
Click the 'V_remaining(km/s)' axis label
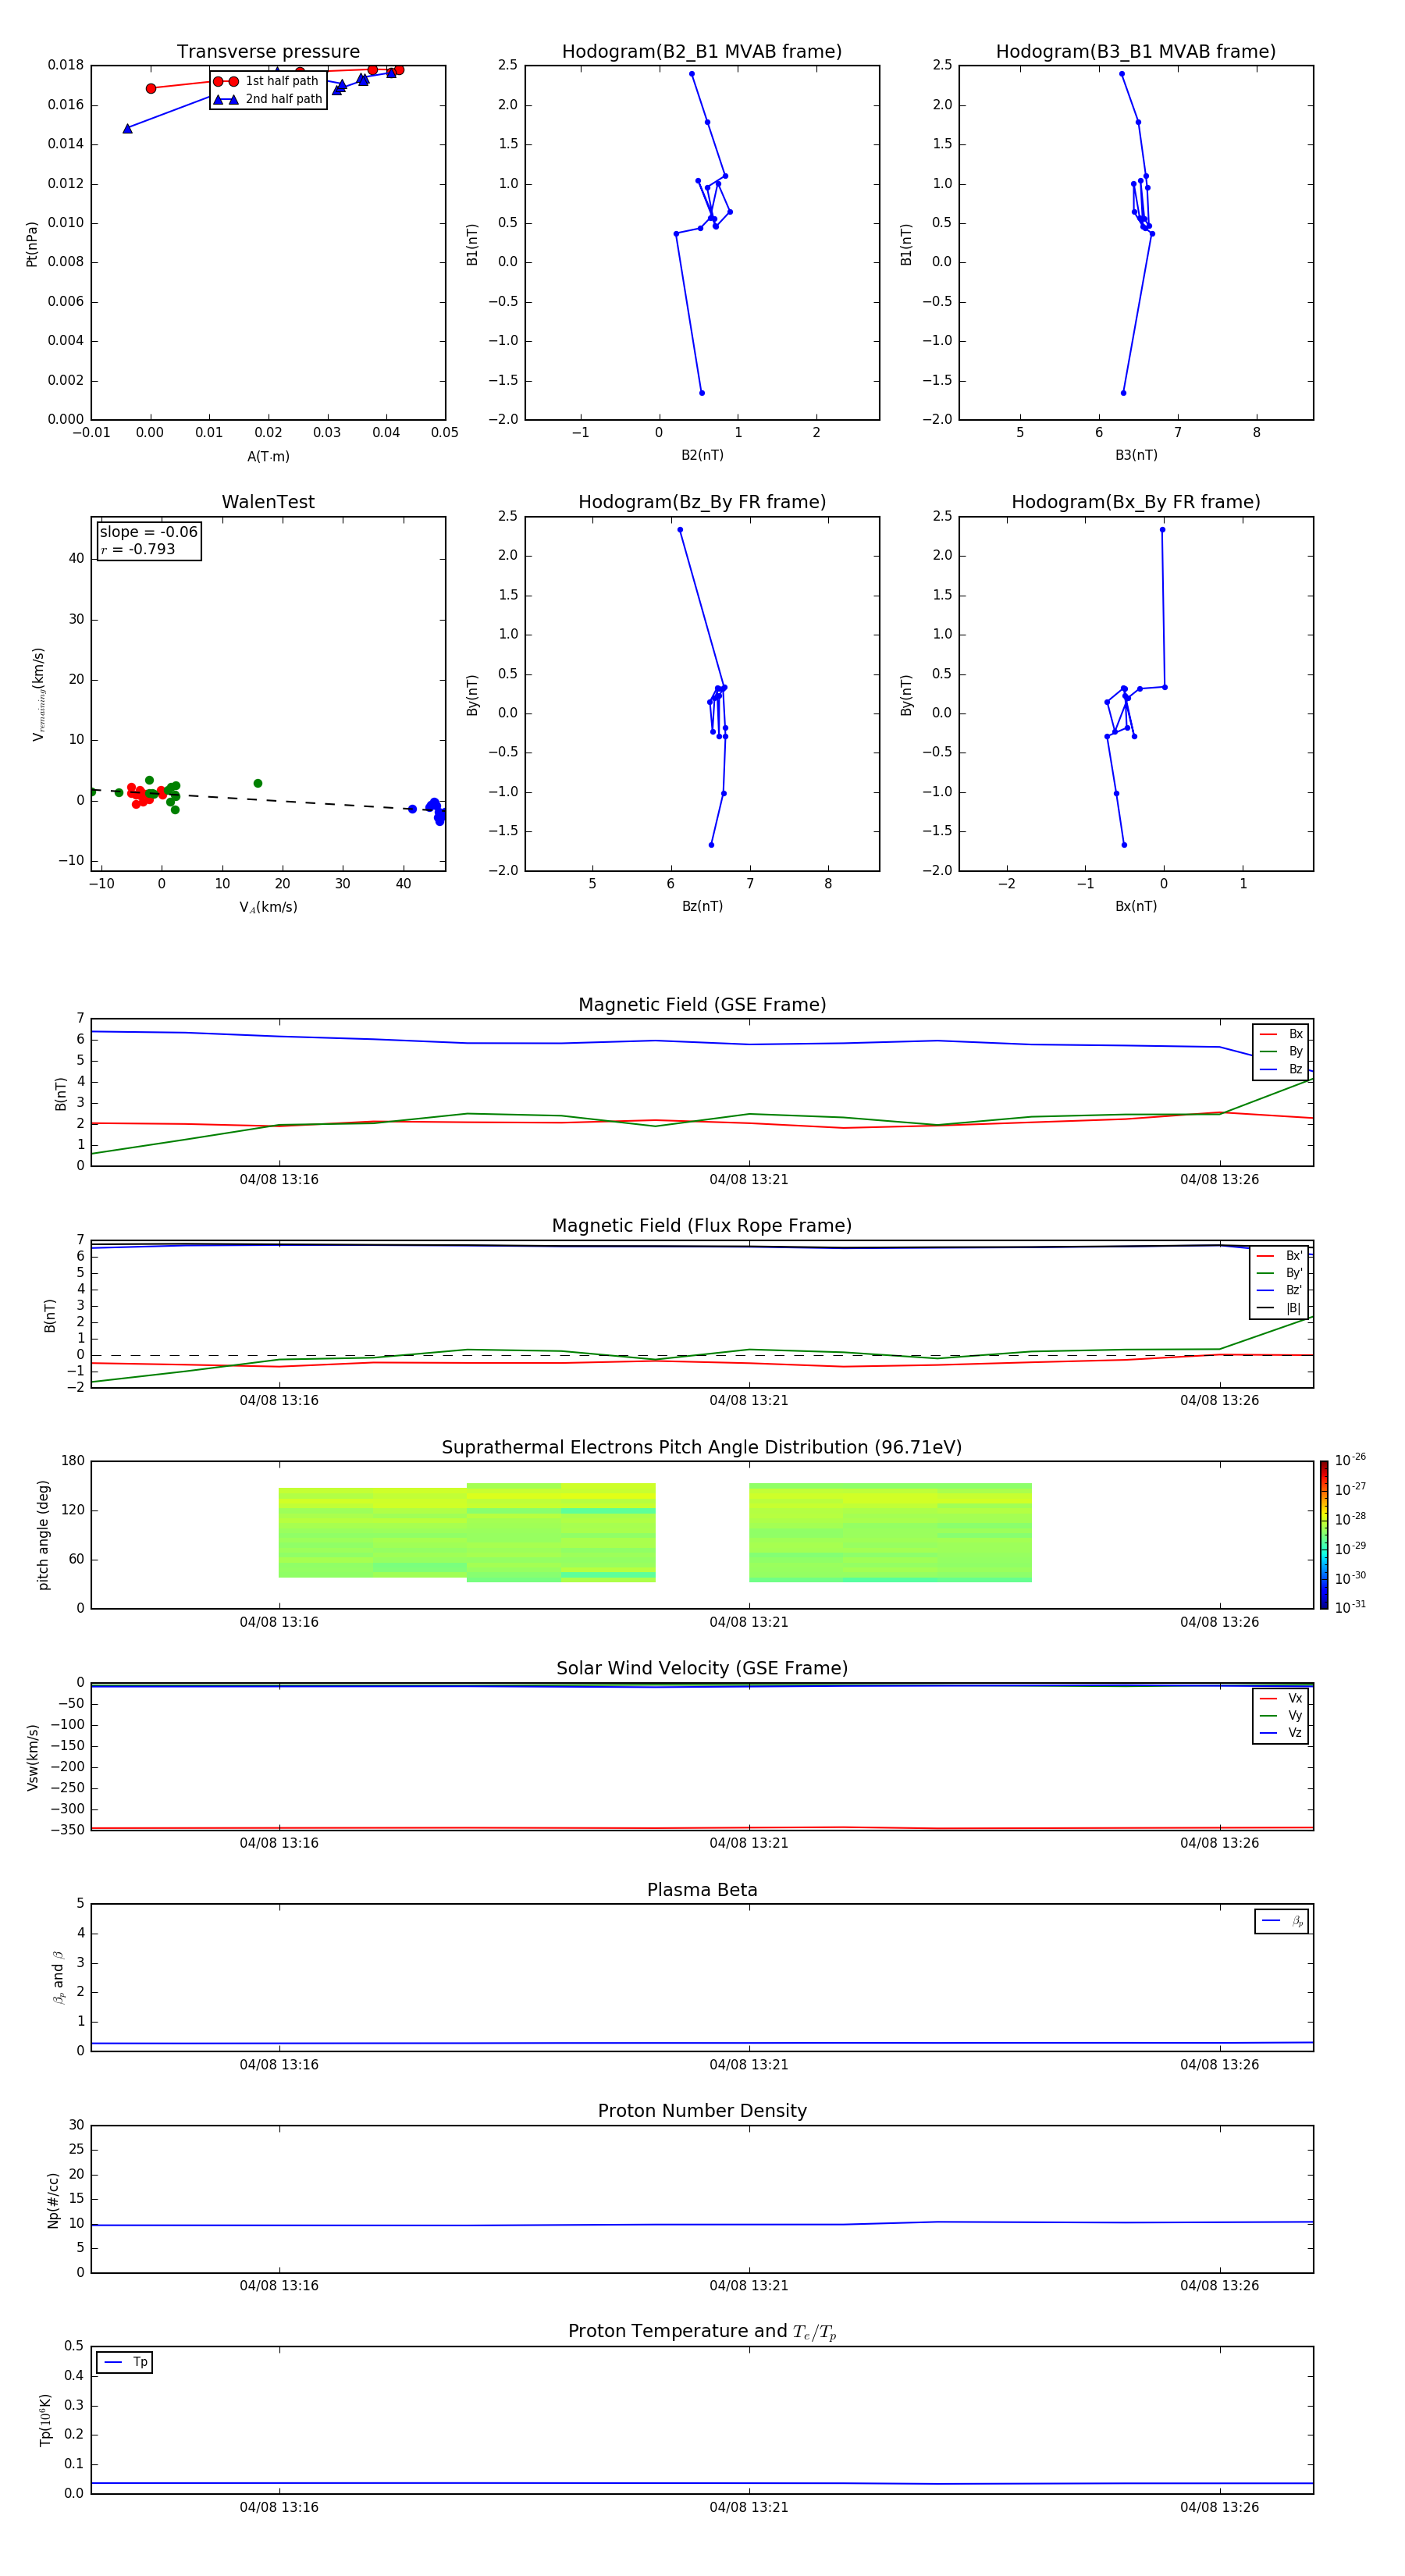39,694
